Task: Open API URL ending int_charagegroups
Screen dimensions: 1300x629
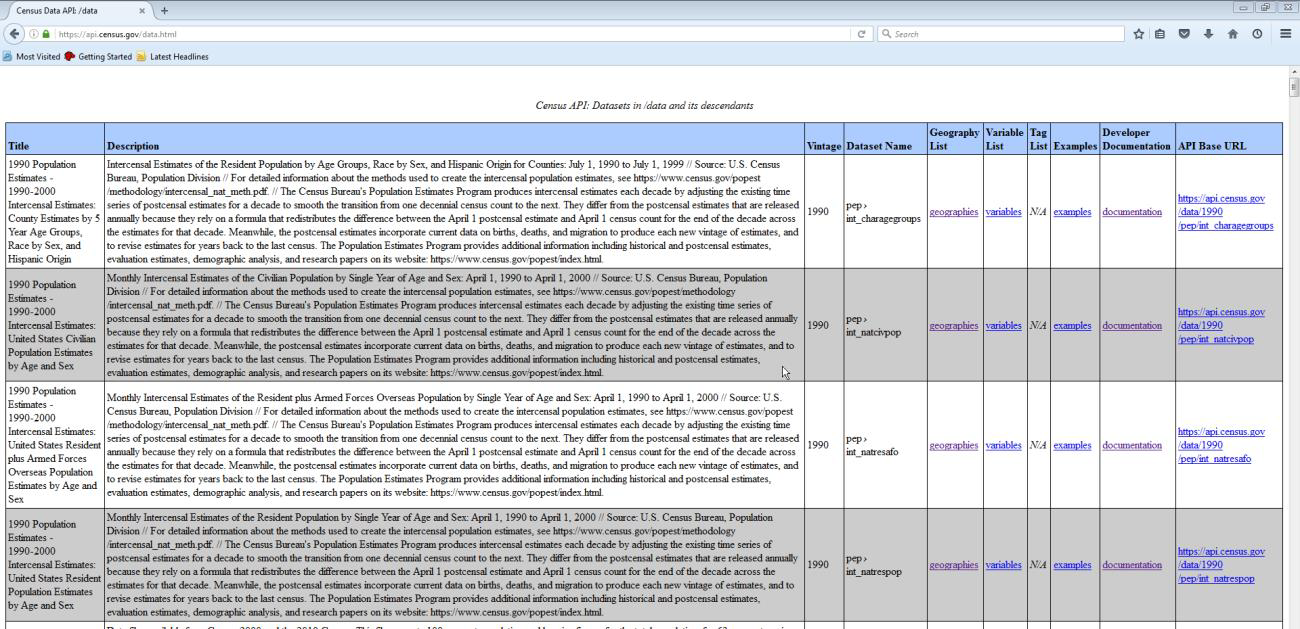Action: point(1225,212)
